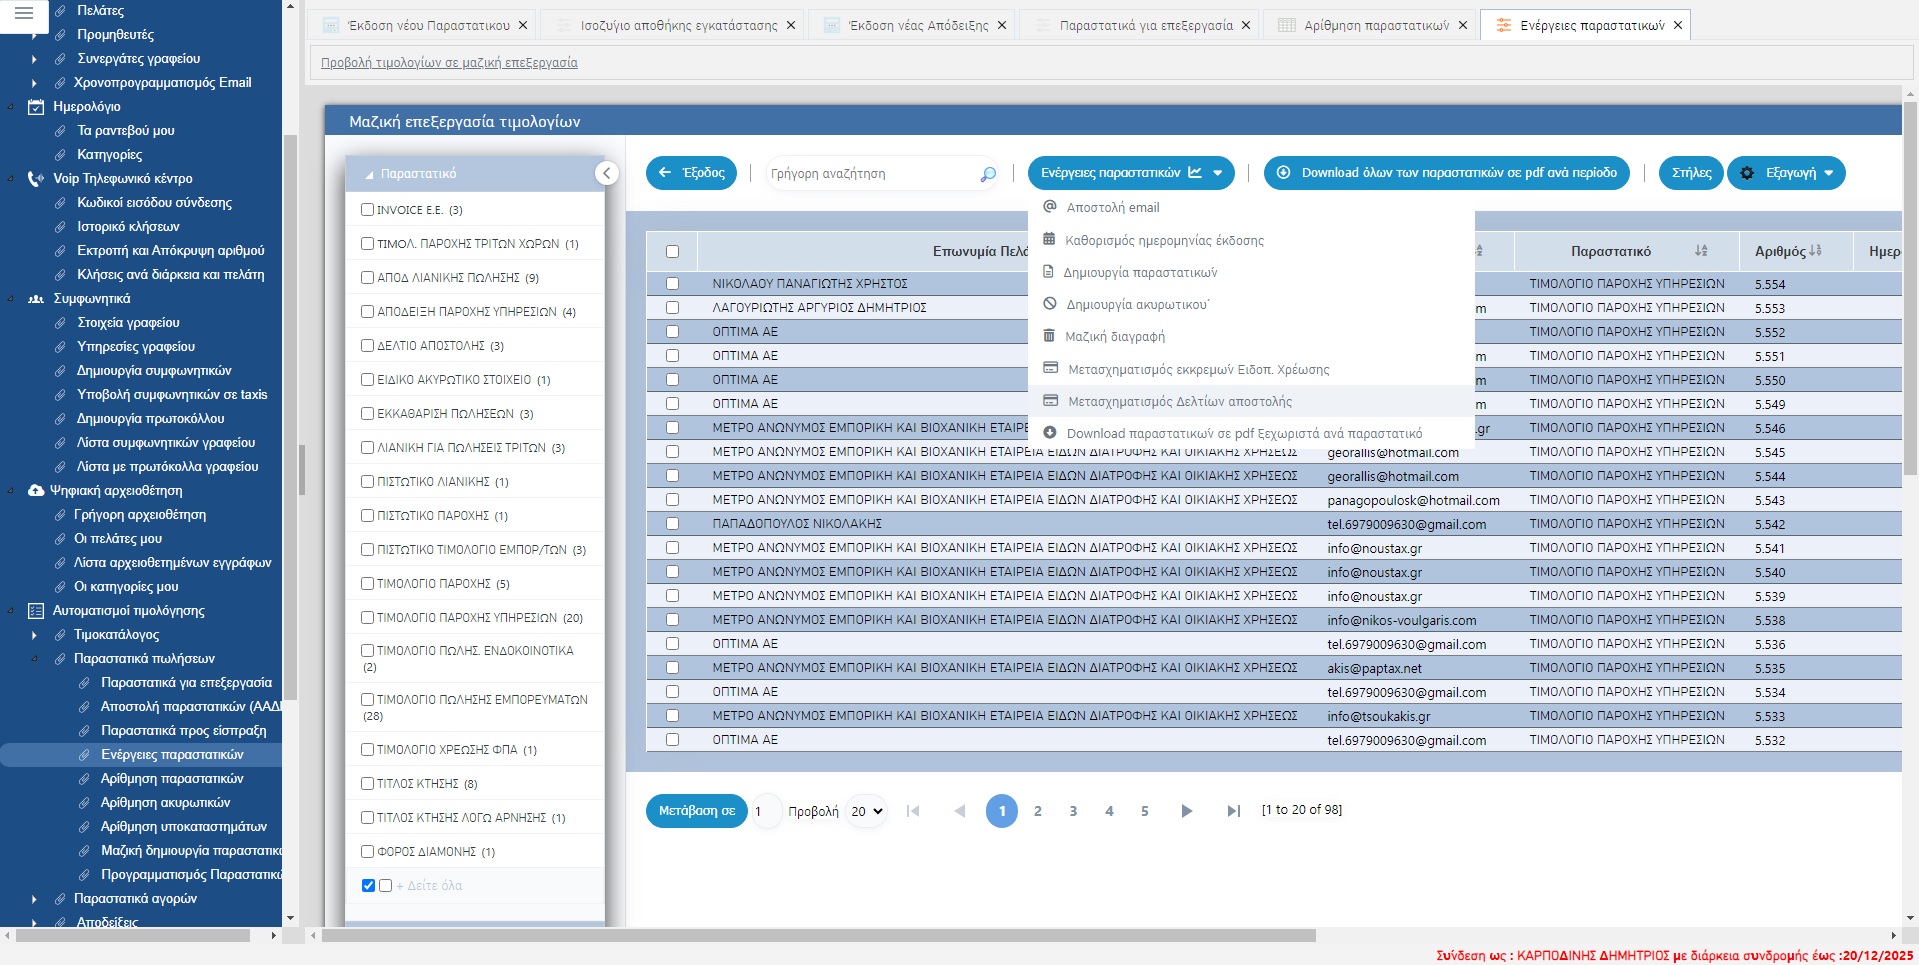
Task: Click the list icon beside Αυτοματισμοί τιμολόγησης
Action: coord(36,611)
